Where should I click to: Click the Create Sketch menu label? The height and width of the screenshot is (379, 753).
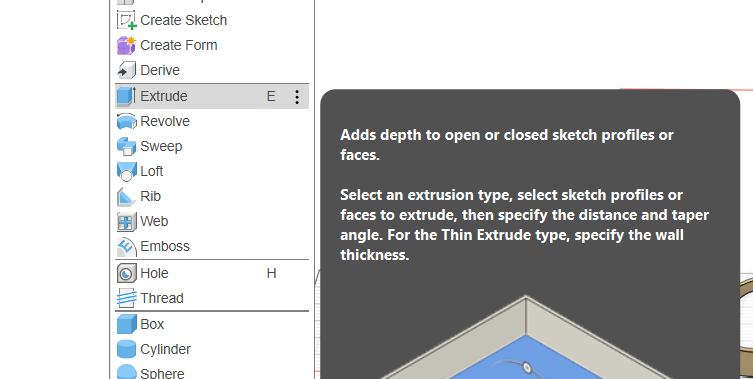click(x=183, y=20)
